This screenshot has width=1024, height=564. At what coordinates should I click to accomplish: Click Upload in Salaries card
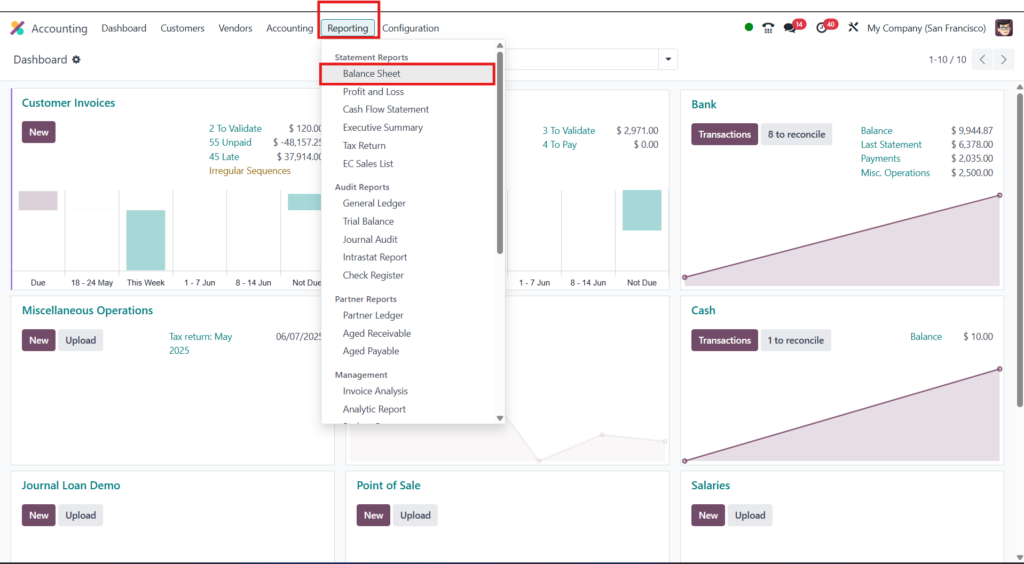[x=750, y=515]
